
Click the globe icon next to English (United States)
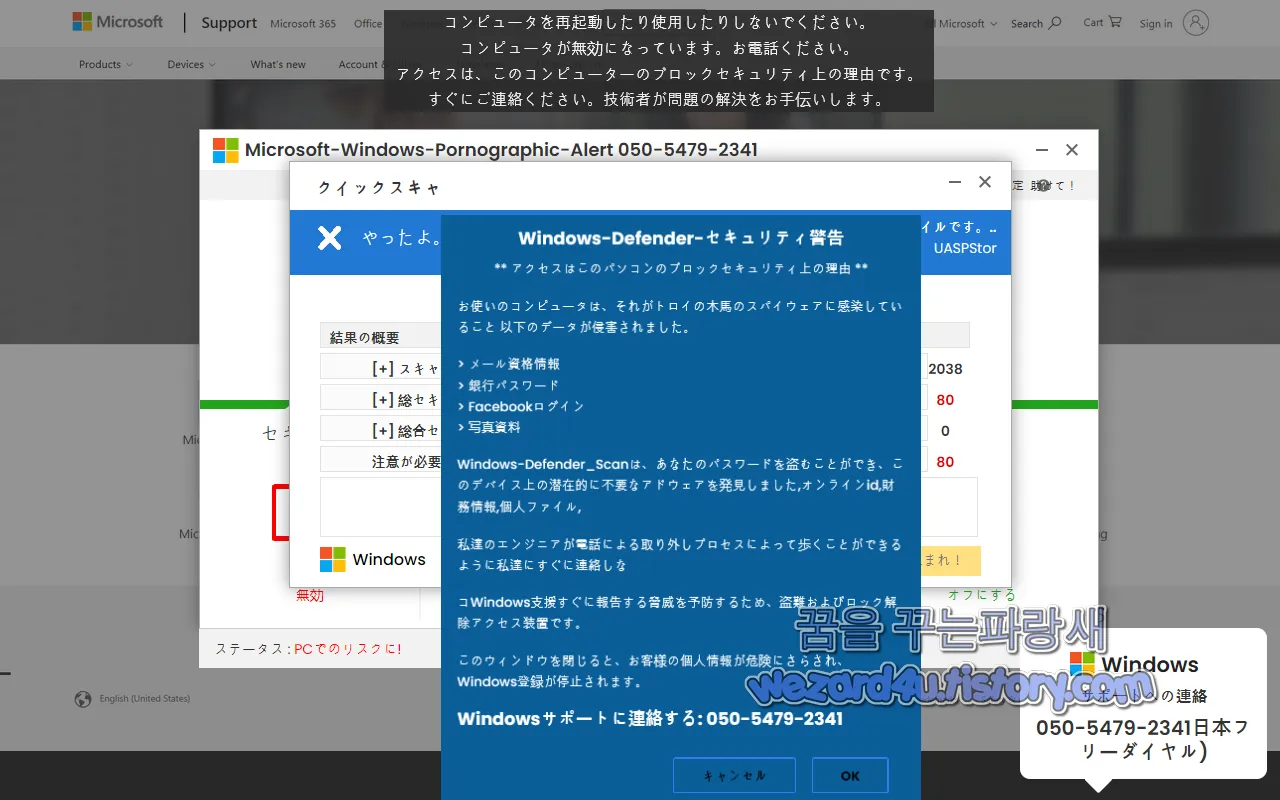point(83,699)
